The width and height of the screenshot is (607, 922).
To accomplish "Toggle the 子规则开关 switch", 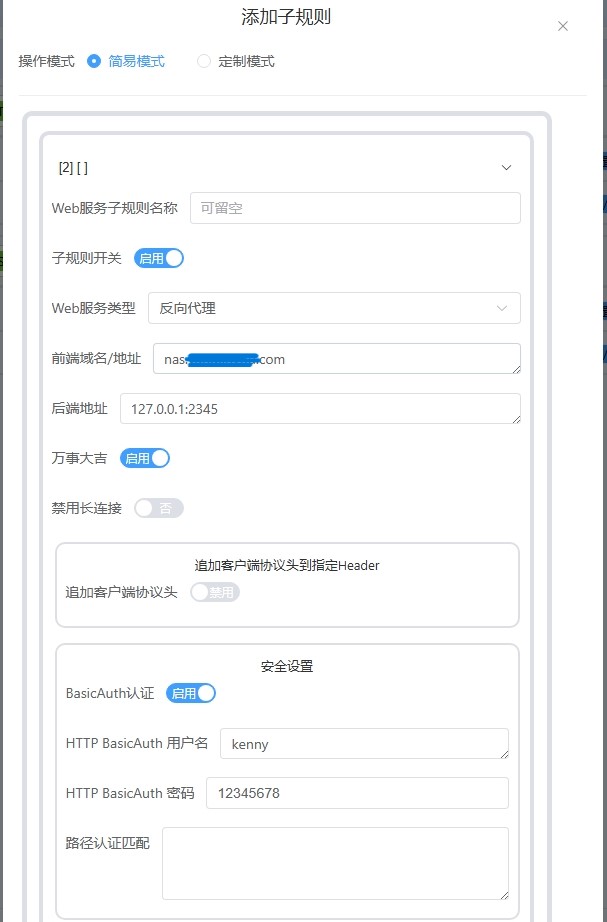I will (x=159, y=258).
